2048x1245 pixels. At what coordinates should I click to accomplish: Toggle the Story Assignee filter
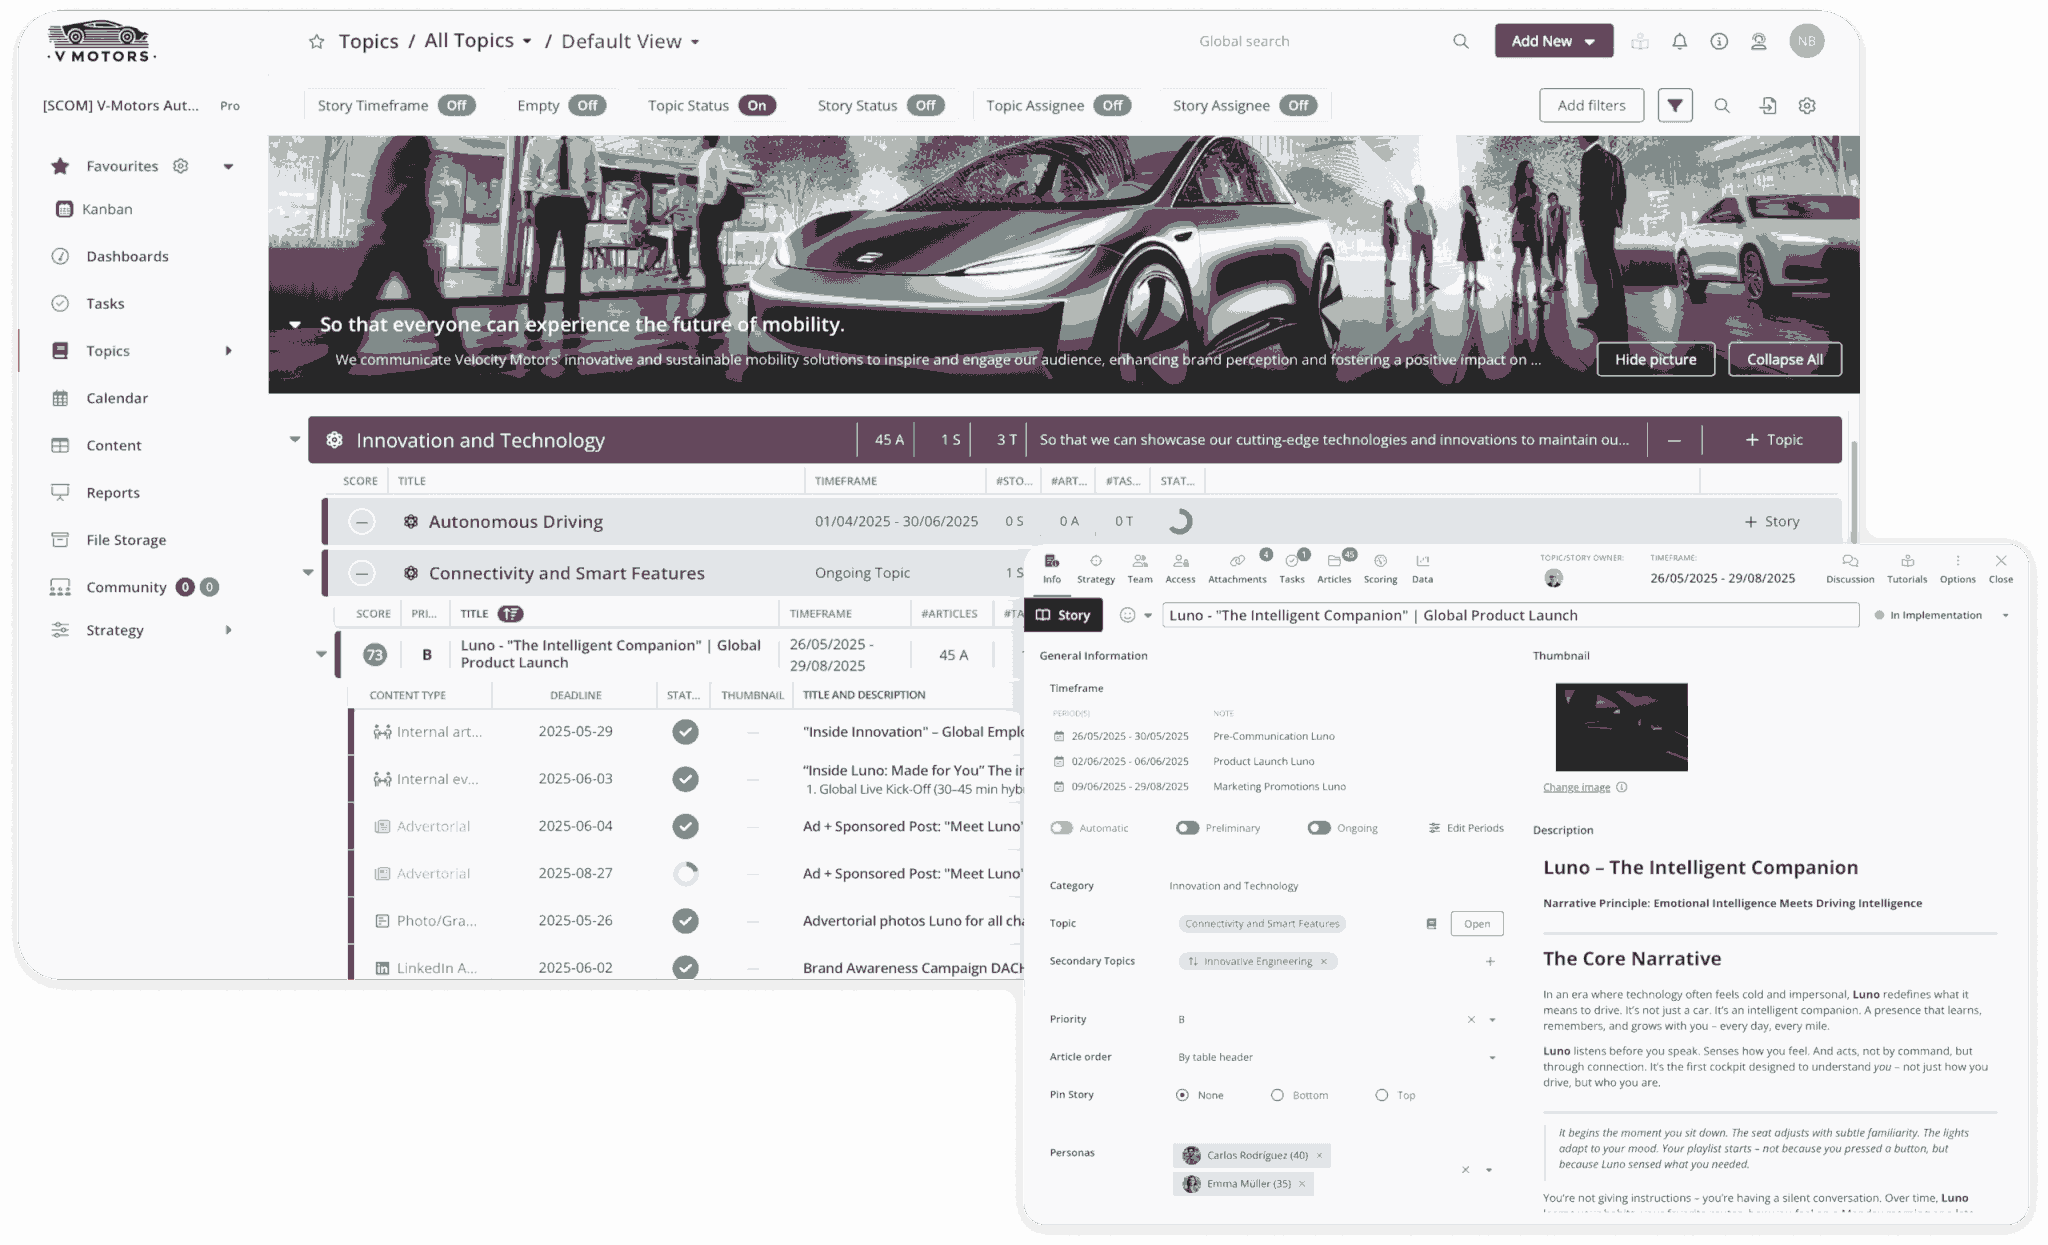(x=1298, y=105)
